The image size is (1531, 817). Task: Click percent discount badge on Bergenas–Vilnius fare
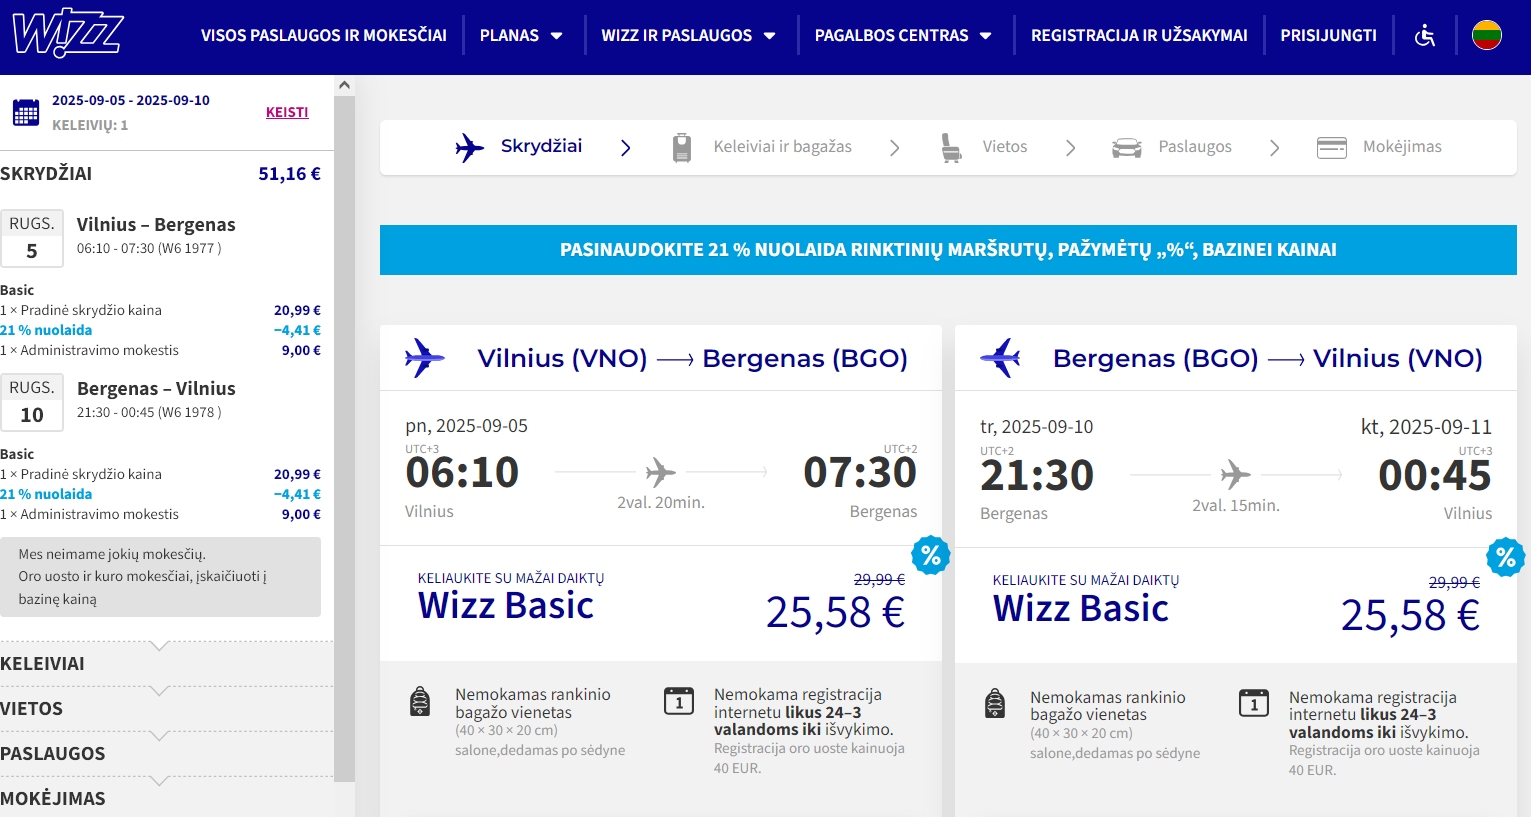1506,557
